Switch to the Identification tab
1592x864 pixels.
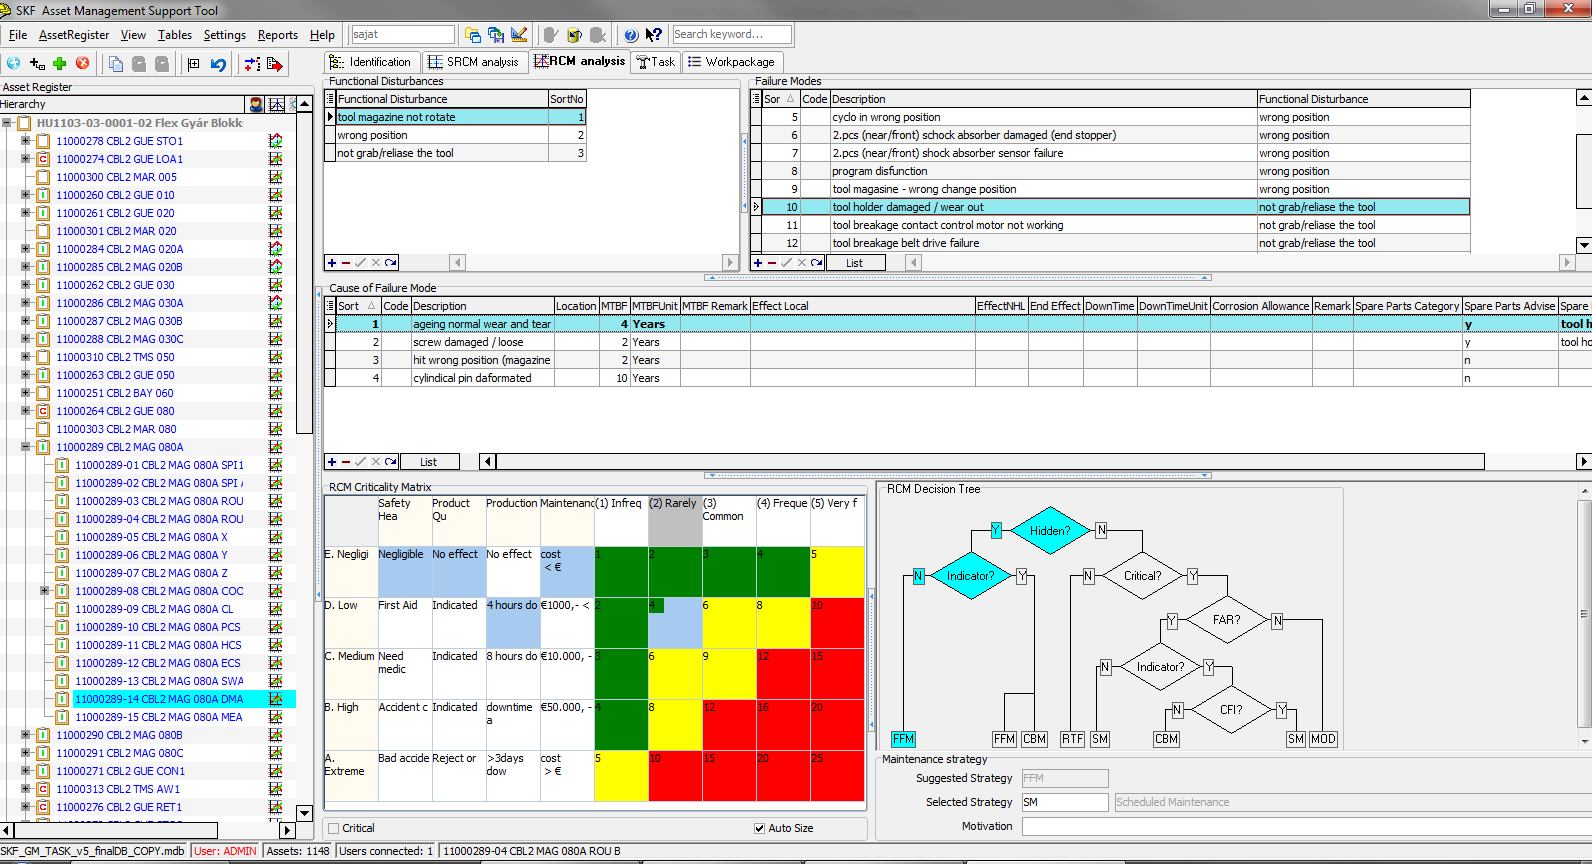[370, 62]
